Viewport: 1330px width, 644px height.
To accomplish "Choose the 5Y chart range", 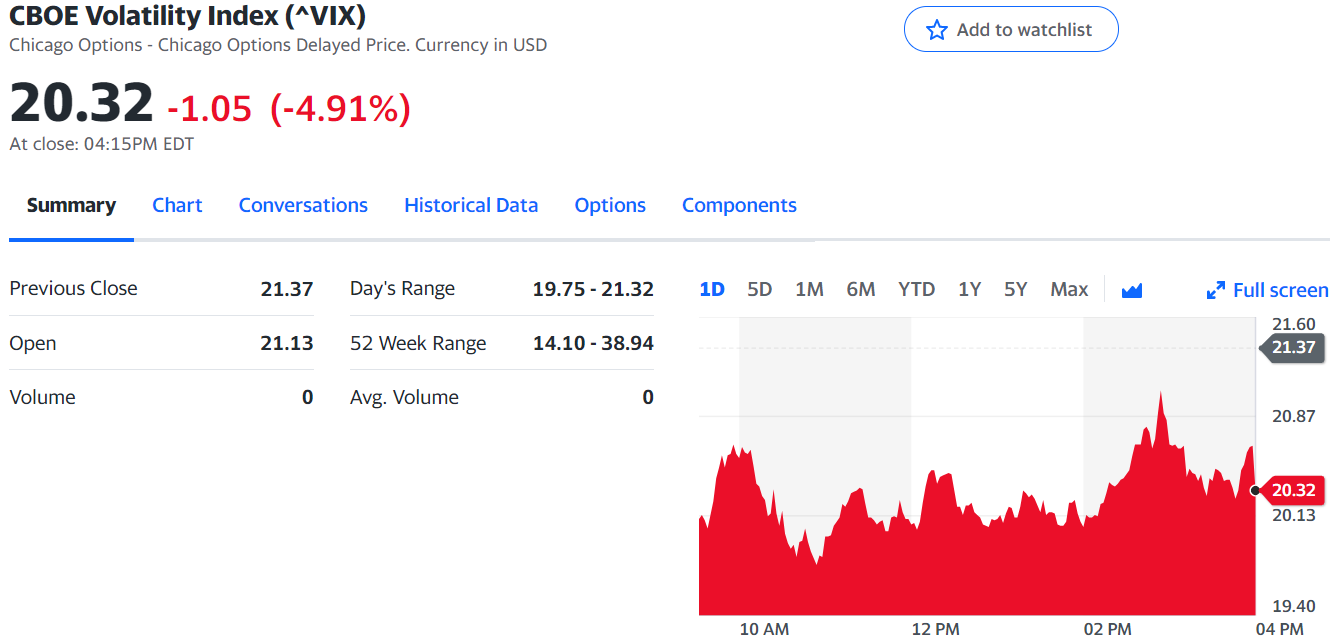I will pyautogui.click(x=1016, y=289).
